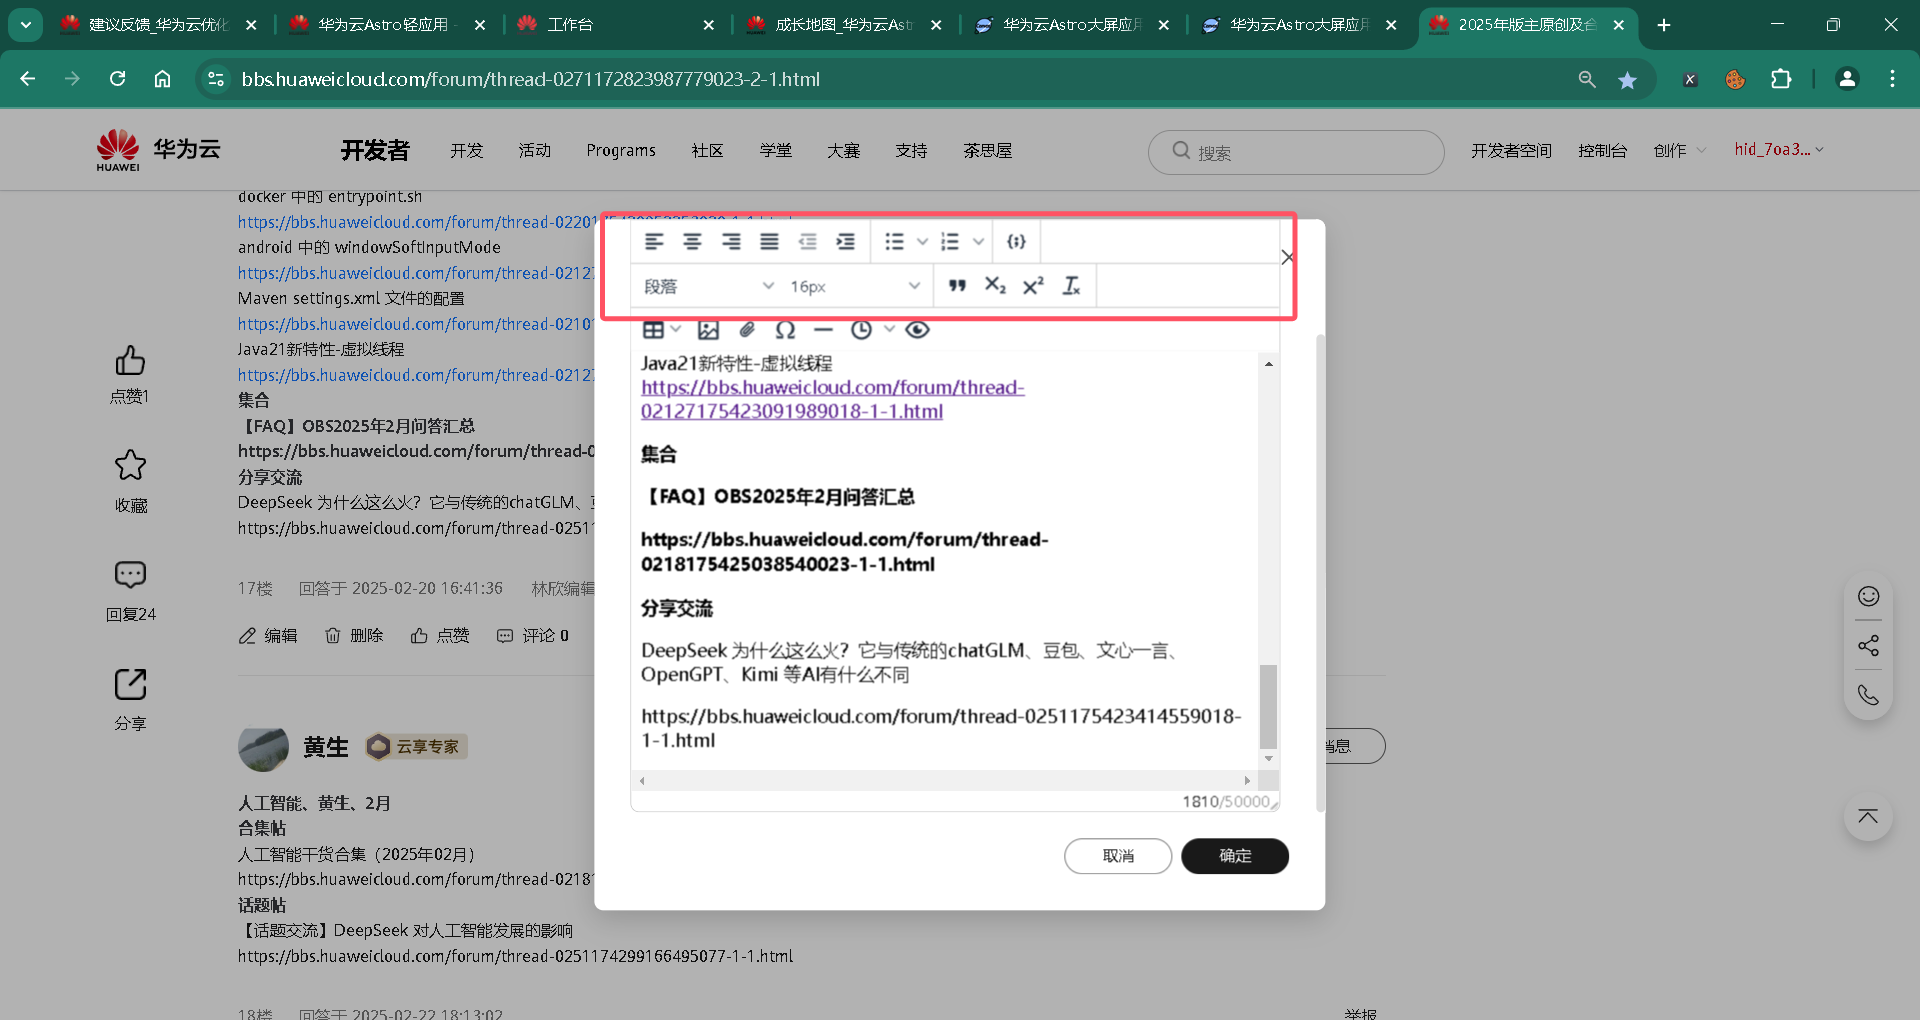Insert a code sample block
This screenshot has height=1020, width=1920.
[x=1016, y=241]
